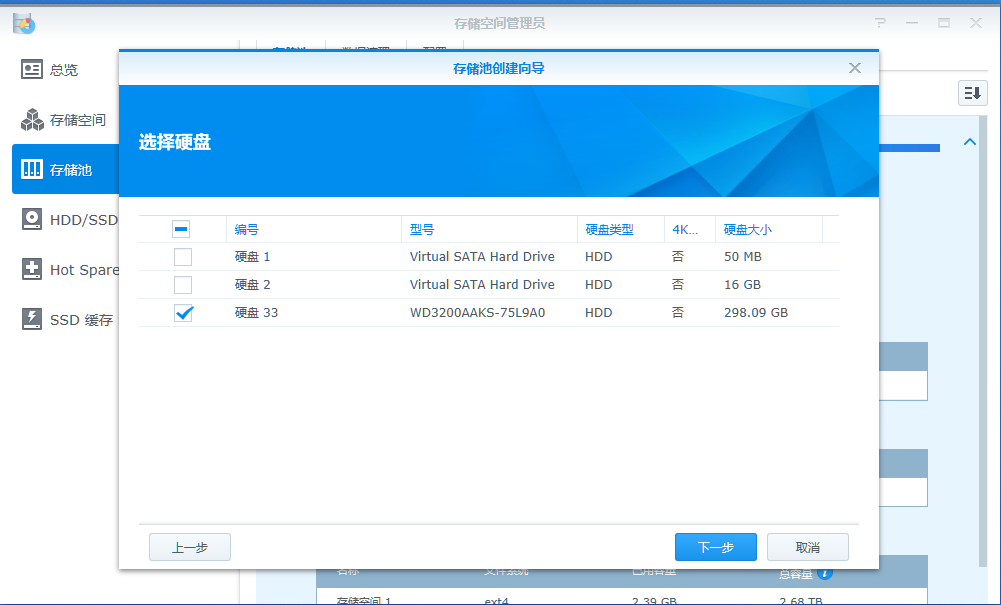Open the help question mark icon

click(x=880, y=23)
